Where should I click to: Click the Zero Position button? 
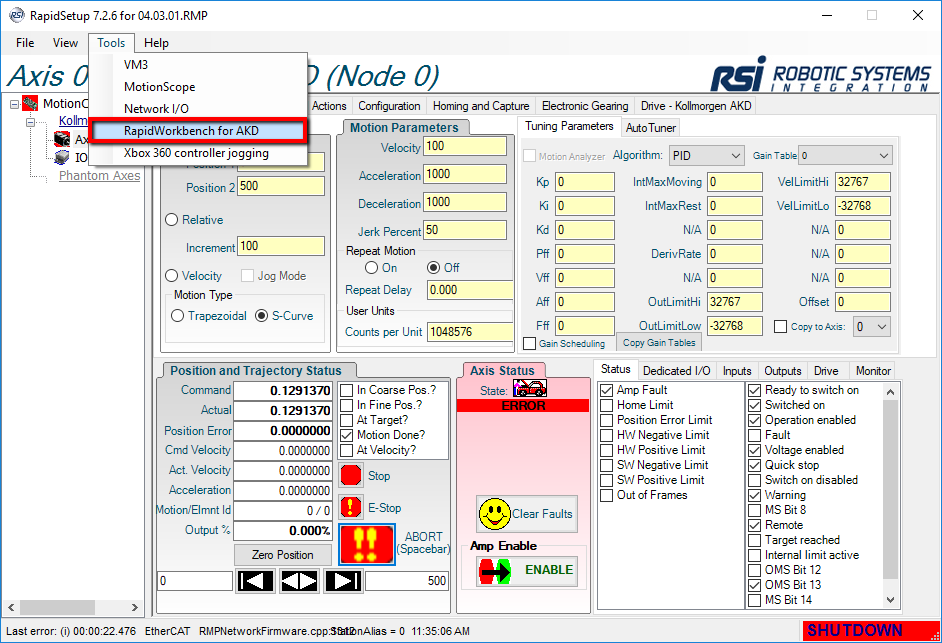tap(282, 555)
